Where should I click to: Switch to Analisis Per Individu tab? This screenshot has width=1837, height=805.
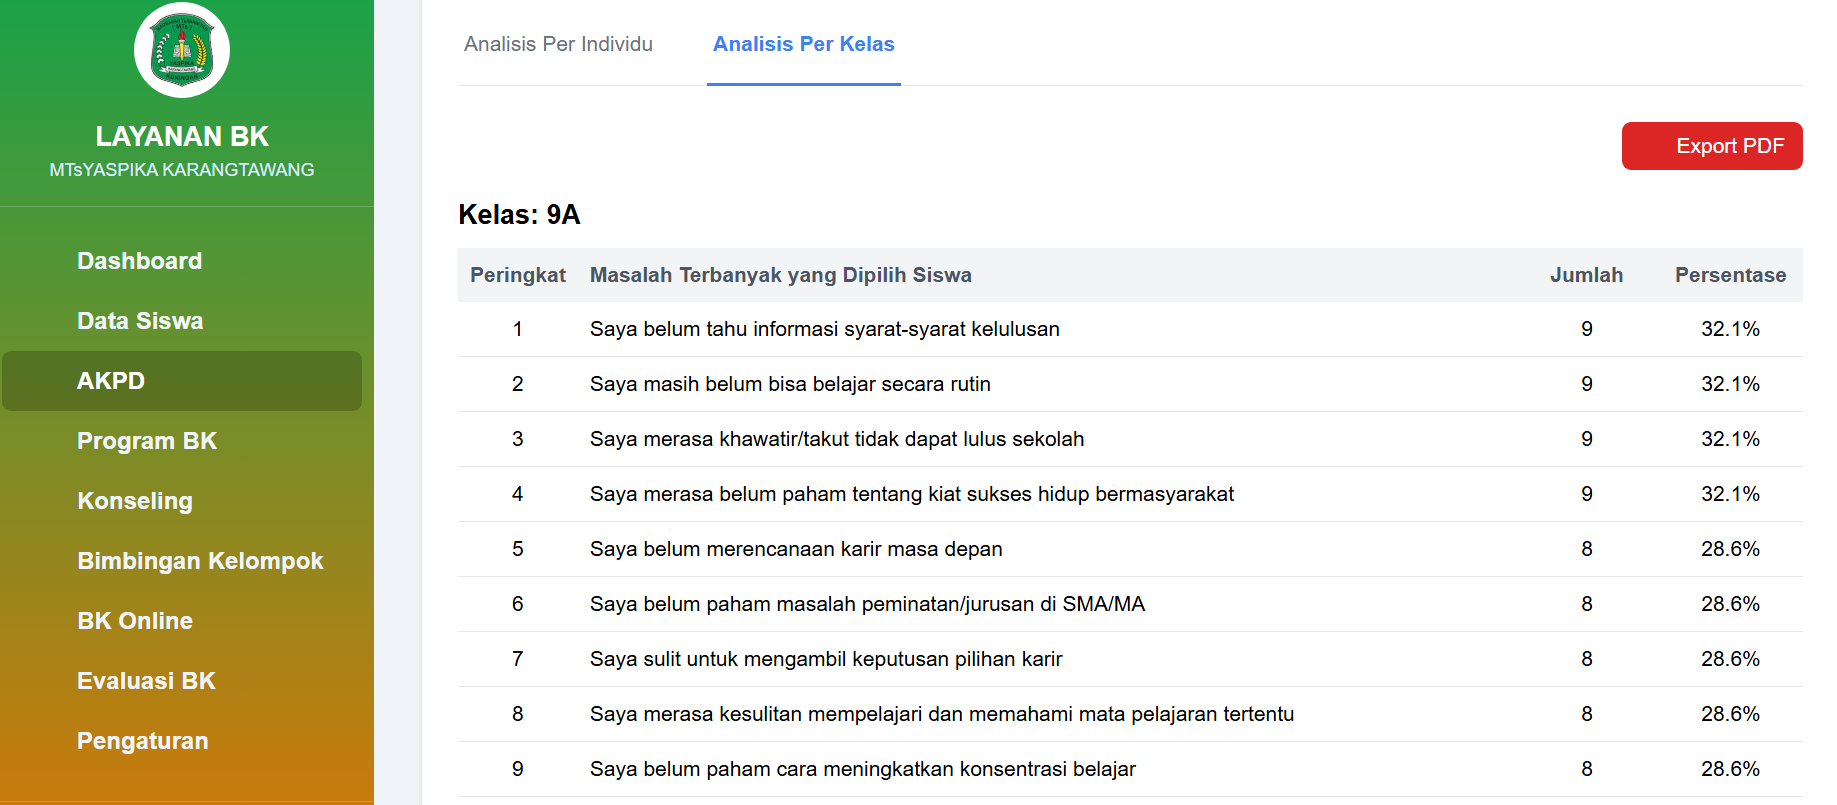558,44
